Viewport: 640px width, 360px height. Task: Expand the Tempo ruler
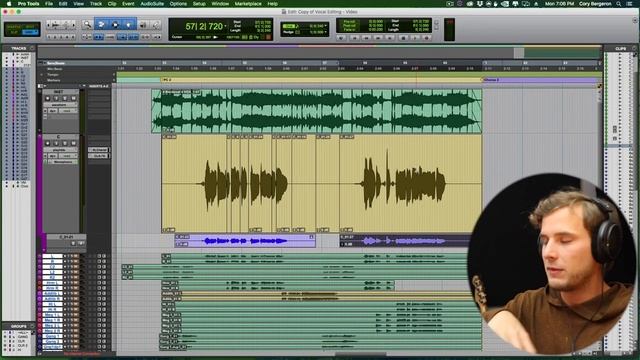[x=41, y=75]
